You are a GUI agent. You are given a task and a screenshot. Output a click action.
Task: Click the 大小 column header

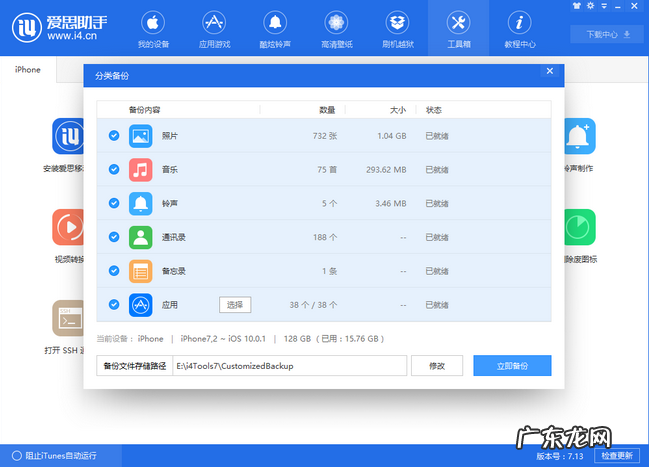coord(398,110)
